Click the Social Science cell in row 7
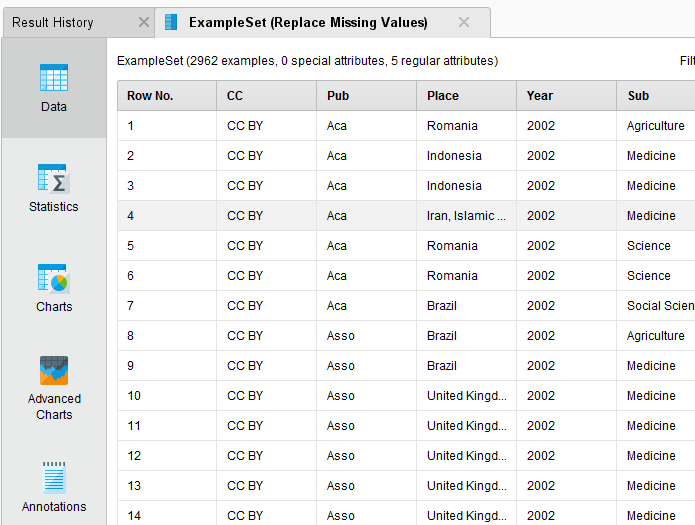This screenshot has width=695, height=525. click(x=659, y=306)
